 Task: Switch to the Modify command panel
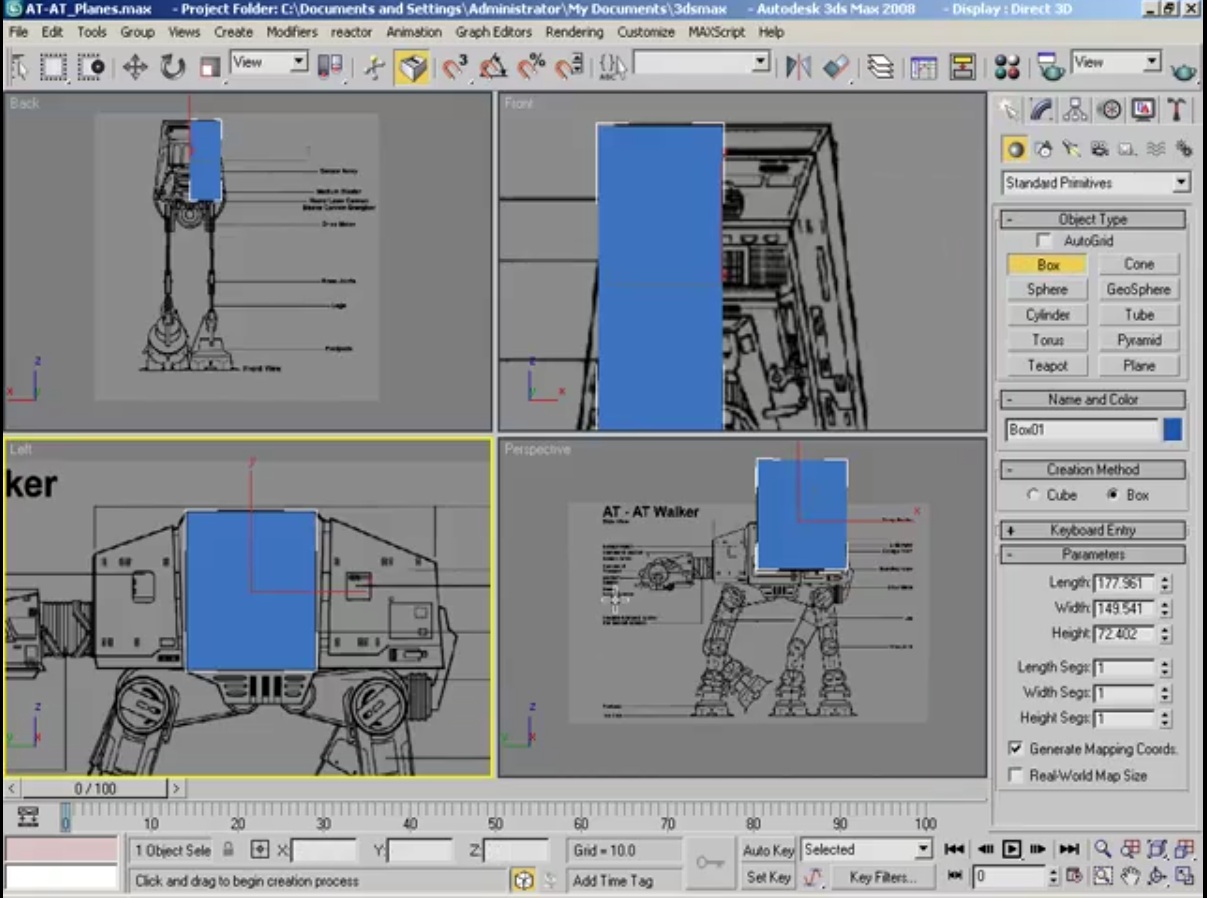(1042, 109)
